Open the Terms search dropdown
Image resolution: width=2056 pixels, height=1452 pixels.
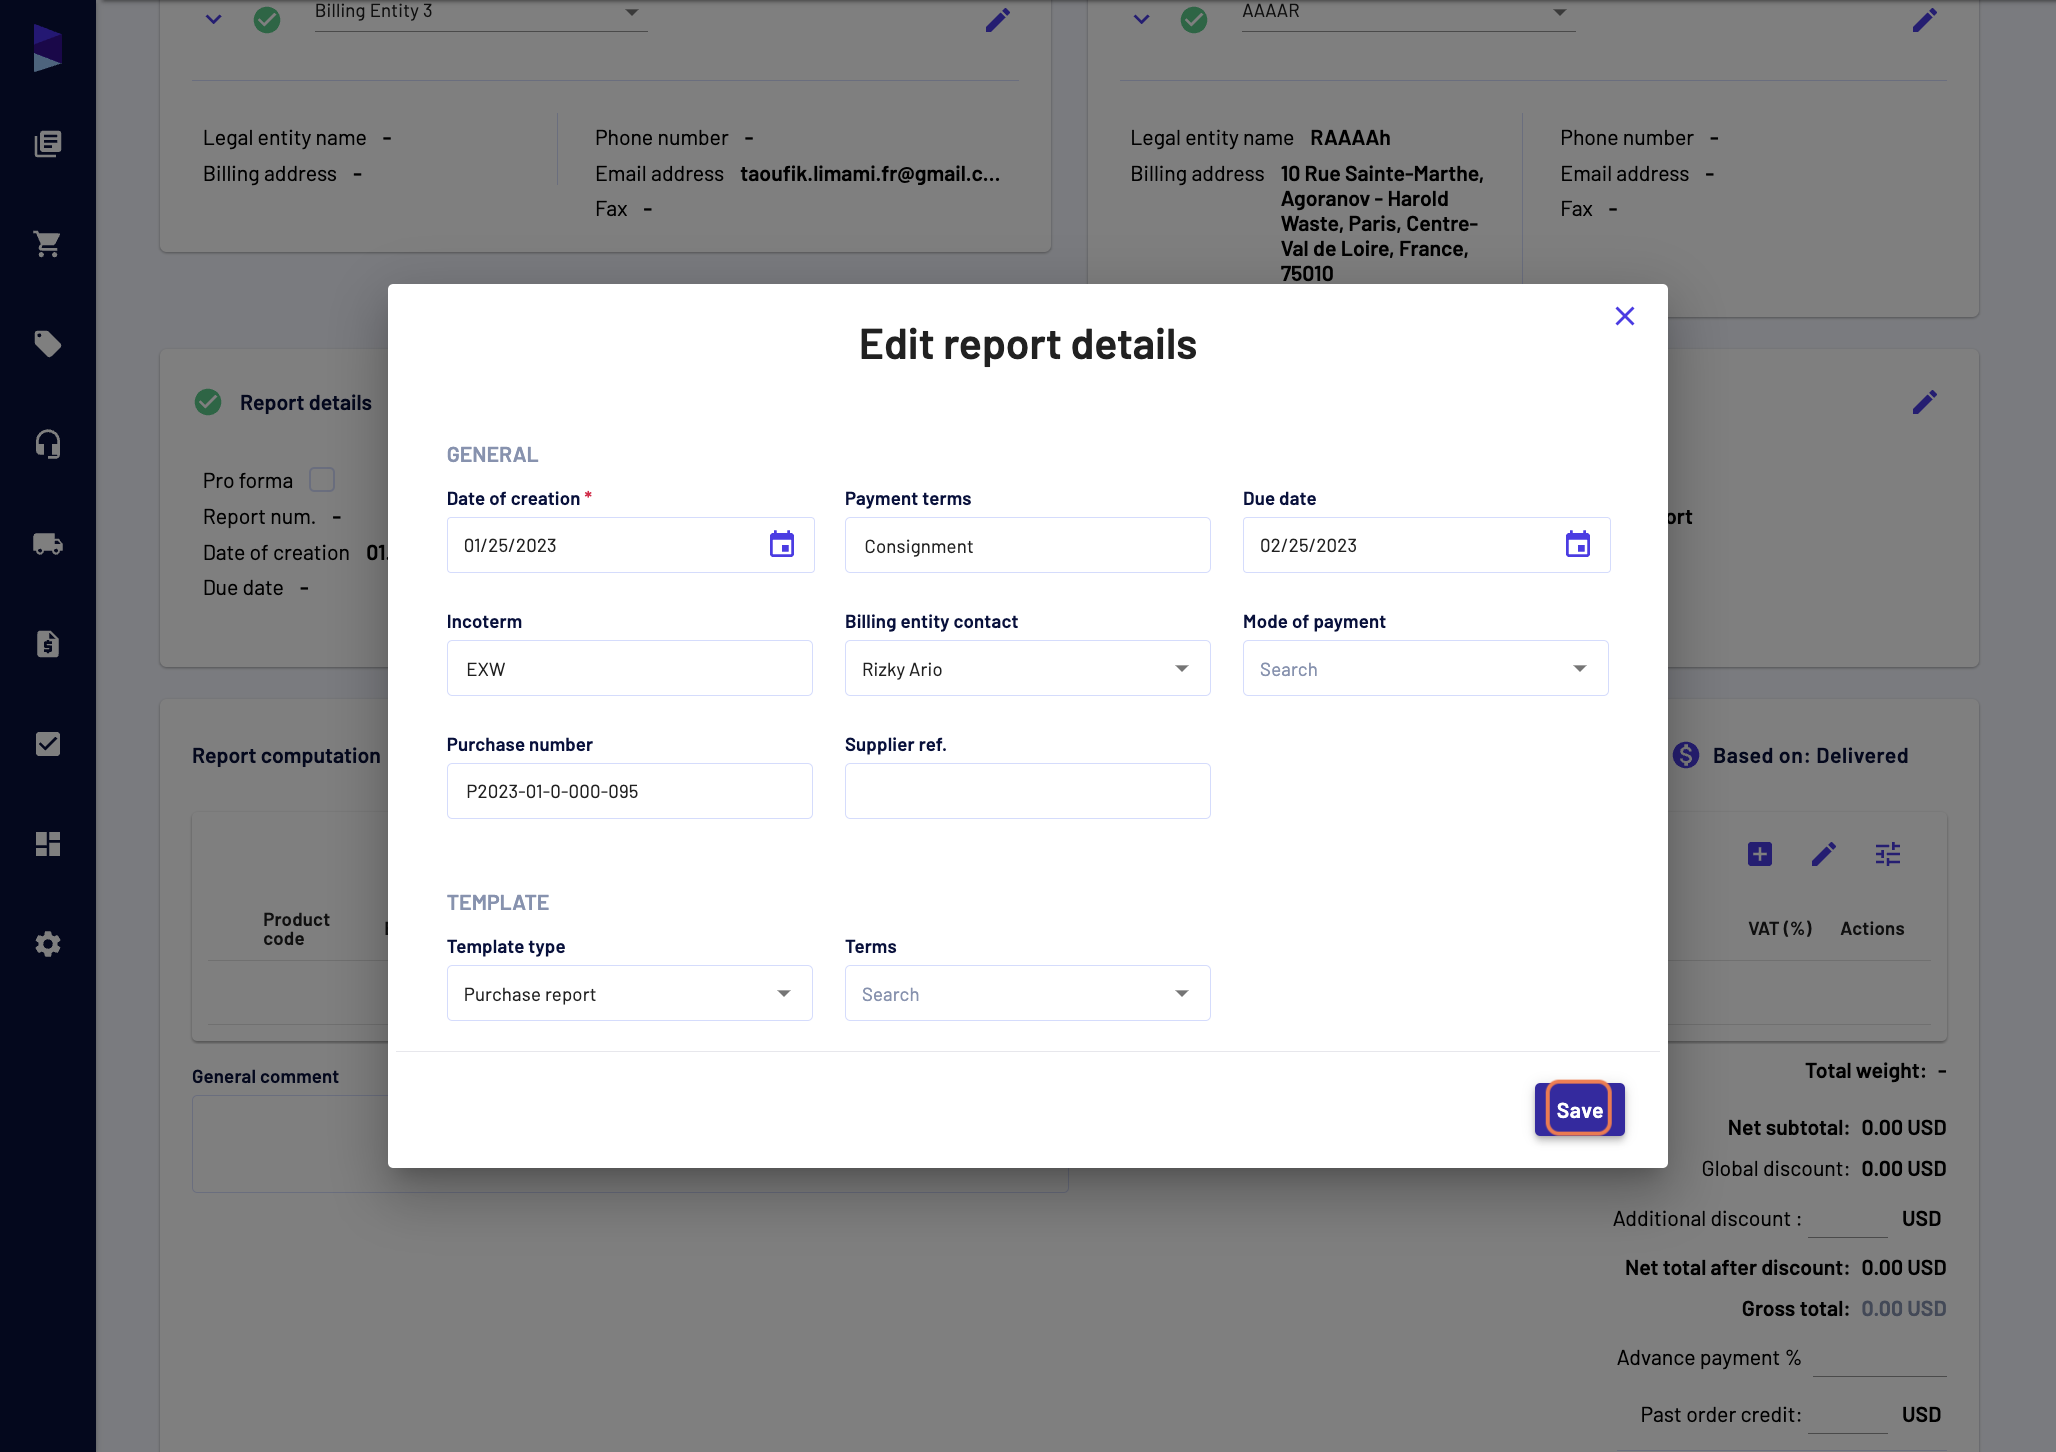click(x=1027, y=993)
